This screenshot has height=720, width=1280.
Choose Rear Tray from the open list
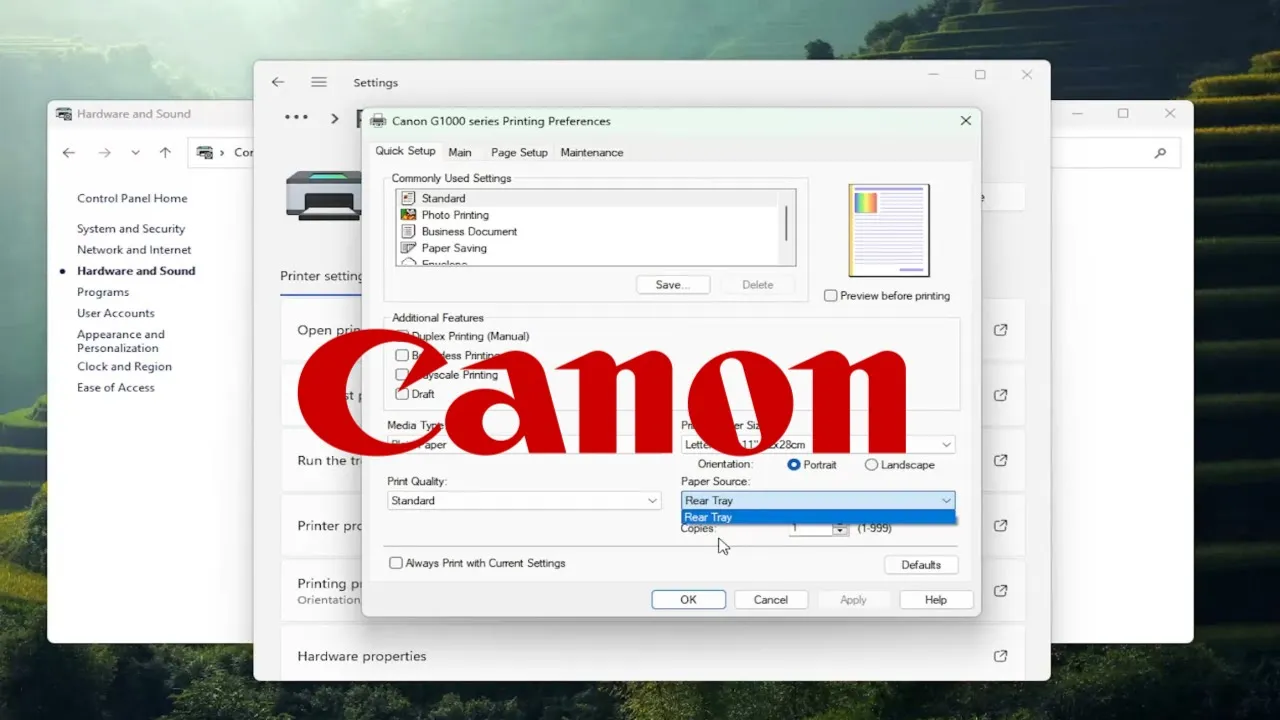tap(818, 517)
